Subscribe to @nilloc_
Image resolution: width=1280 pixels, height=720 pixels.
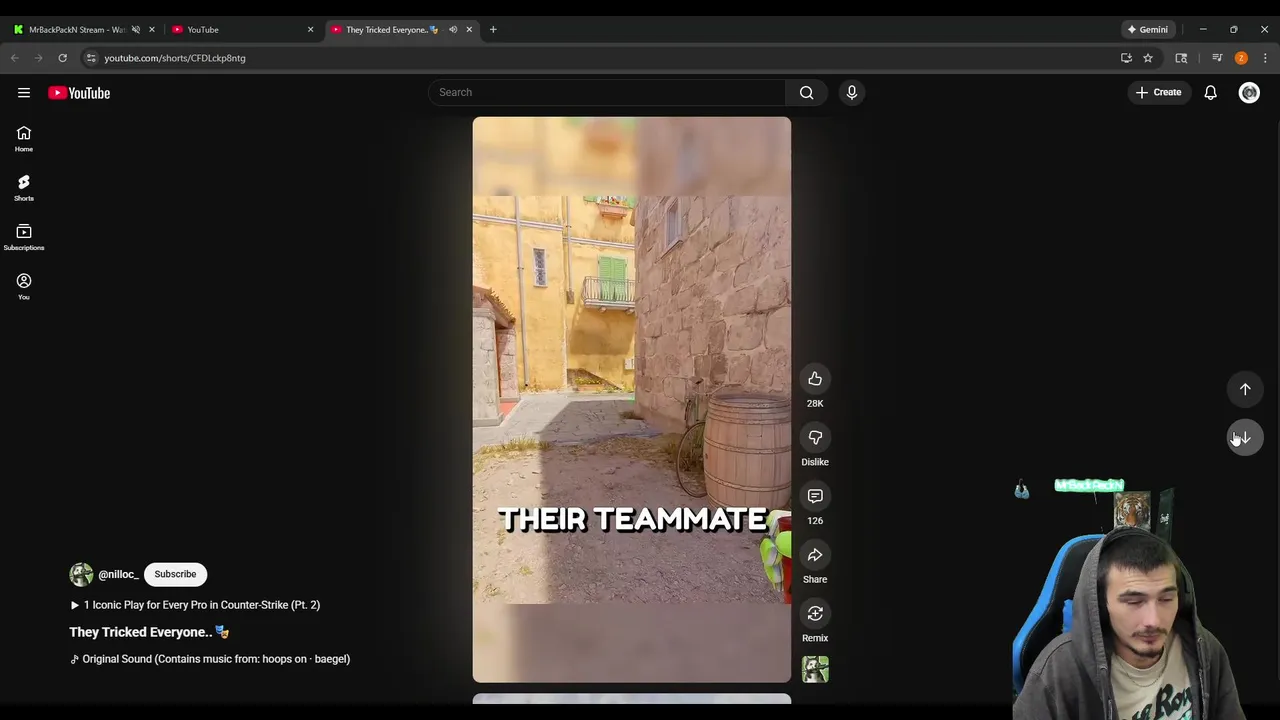175,574
